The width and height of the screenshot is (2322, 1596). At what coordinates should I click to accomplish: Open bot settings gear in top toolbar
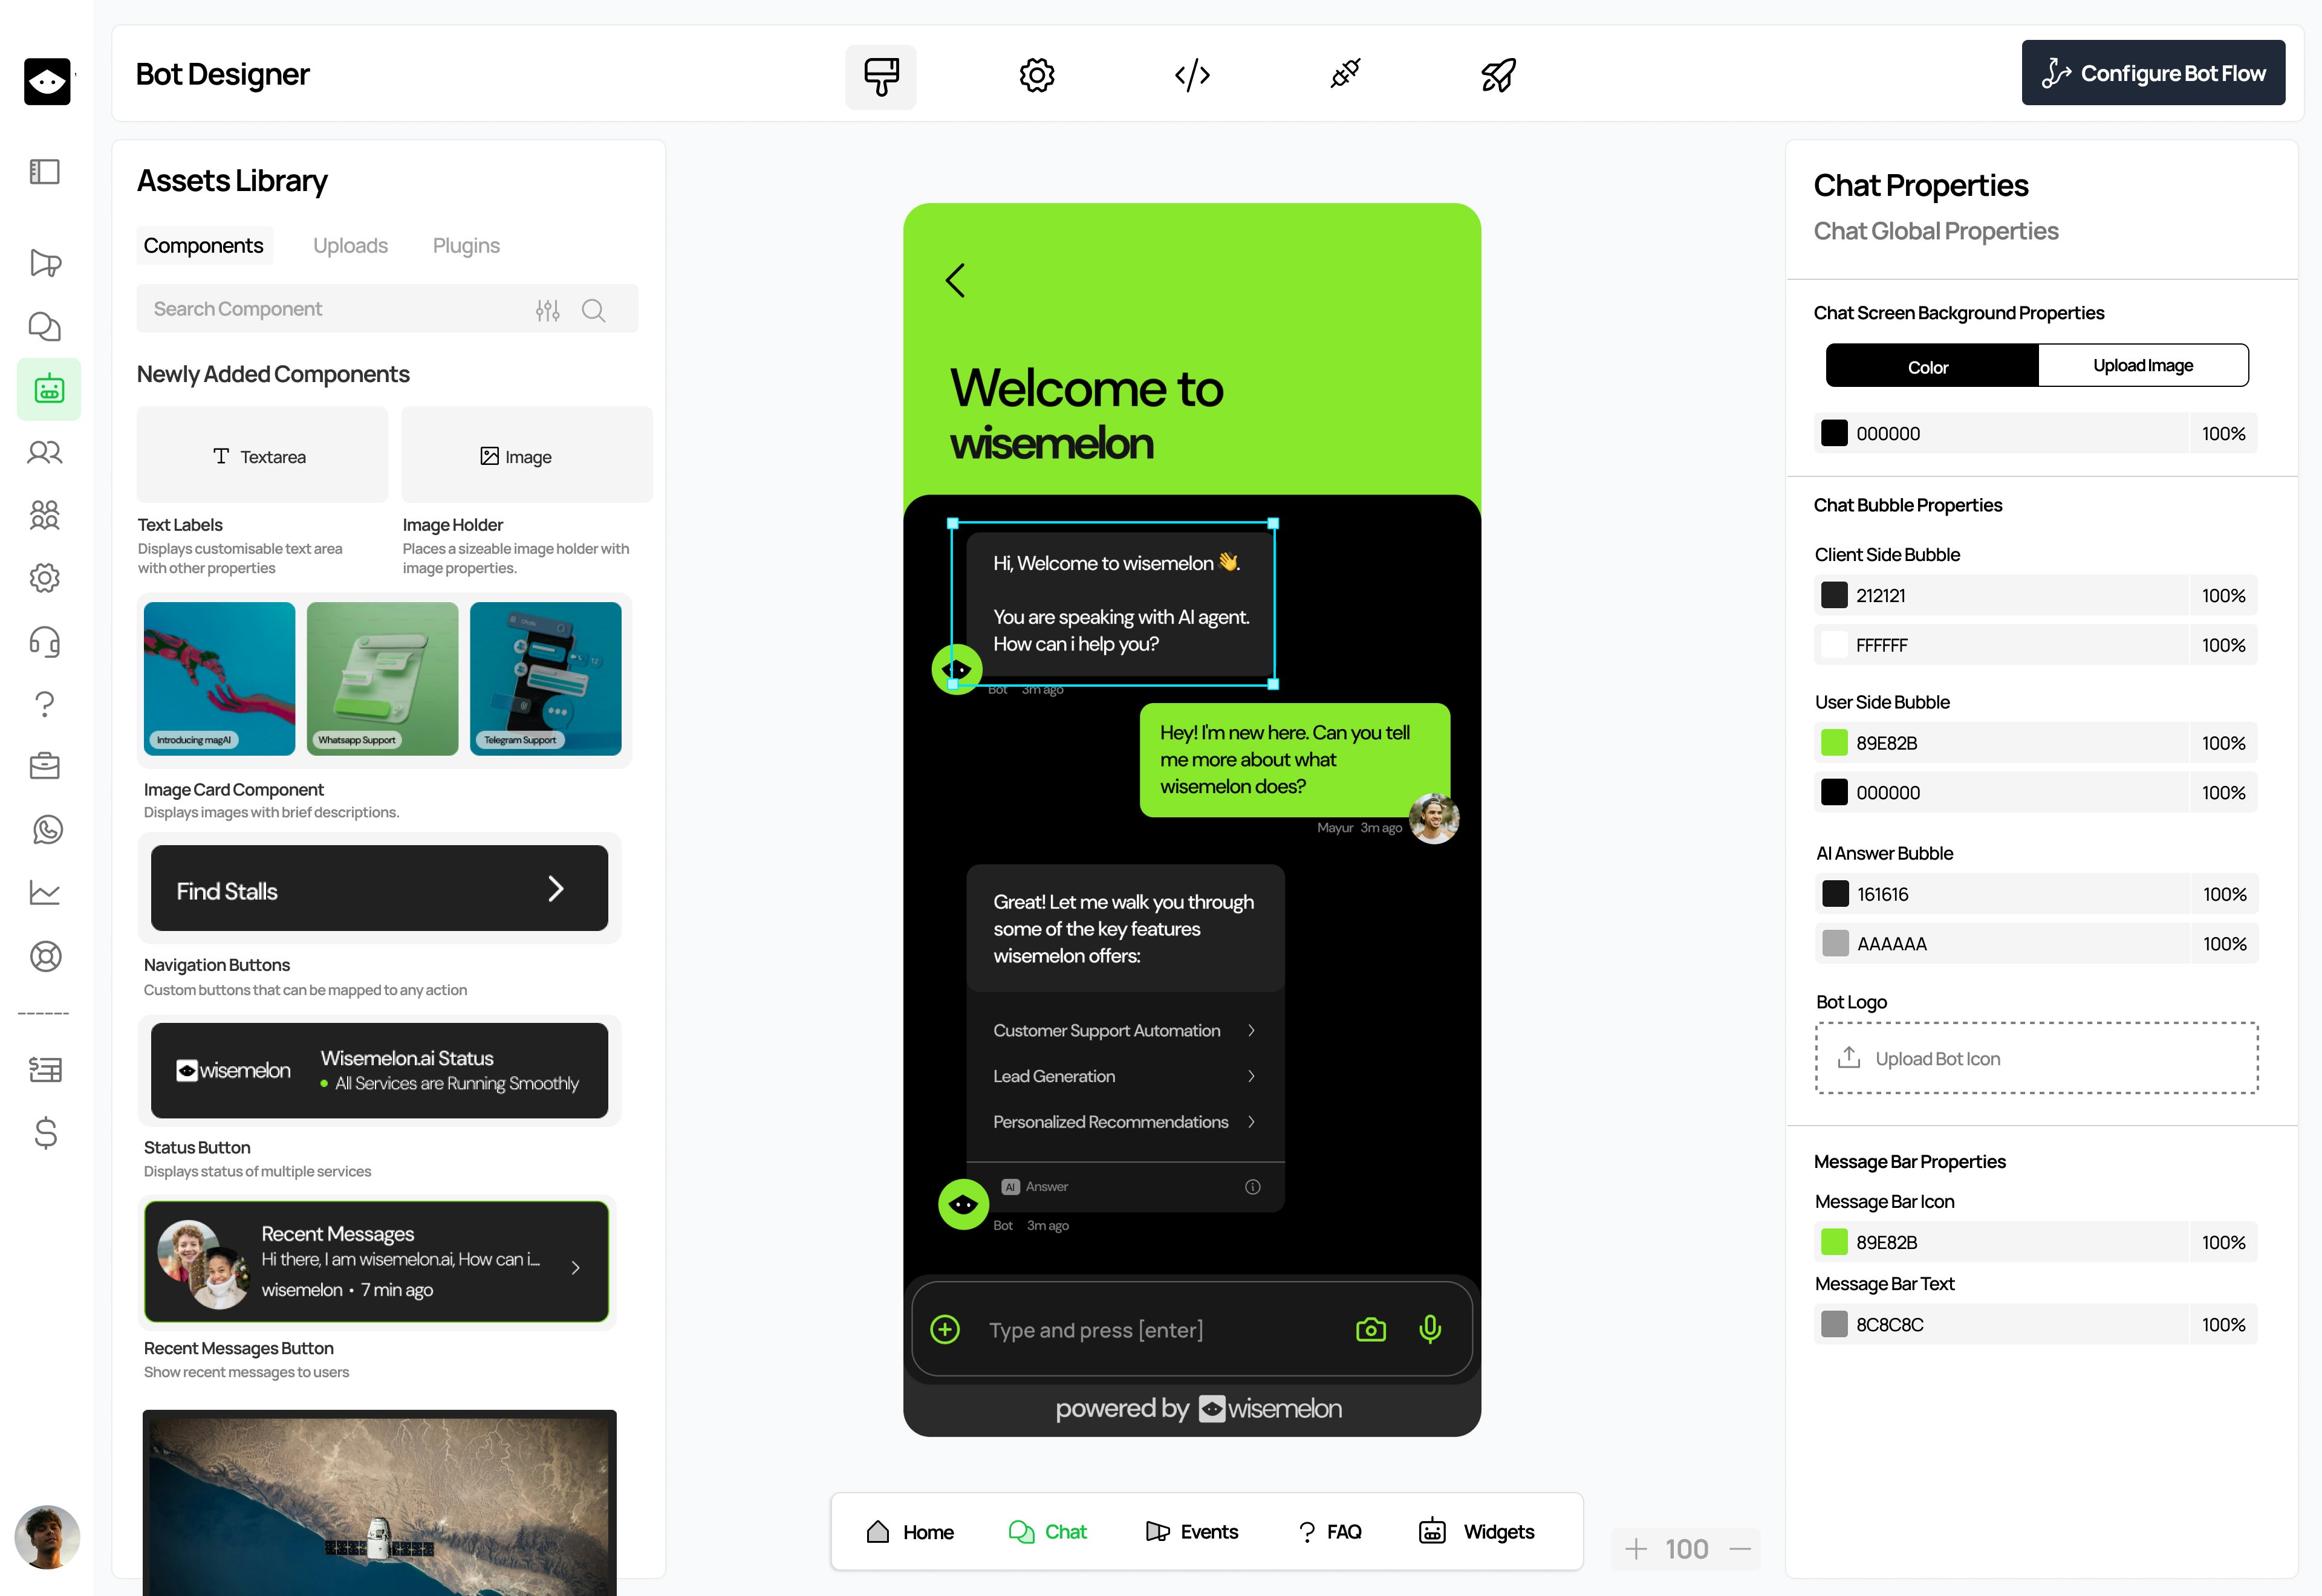(x=1036, y=75)
